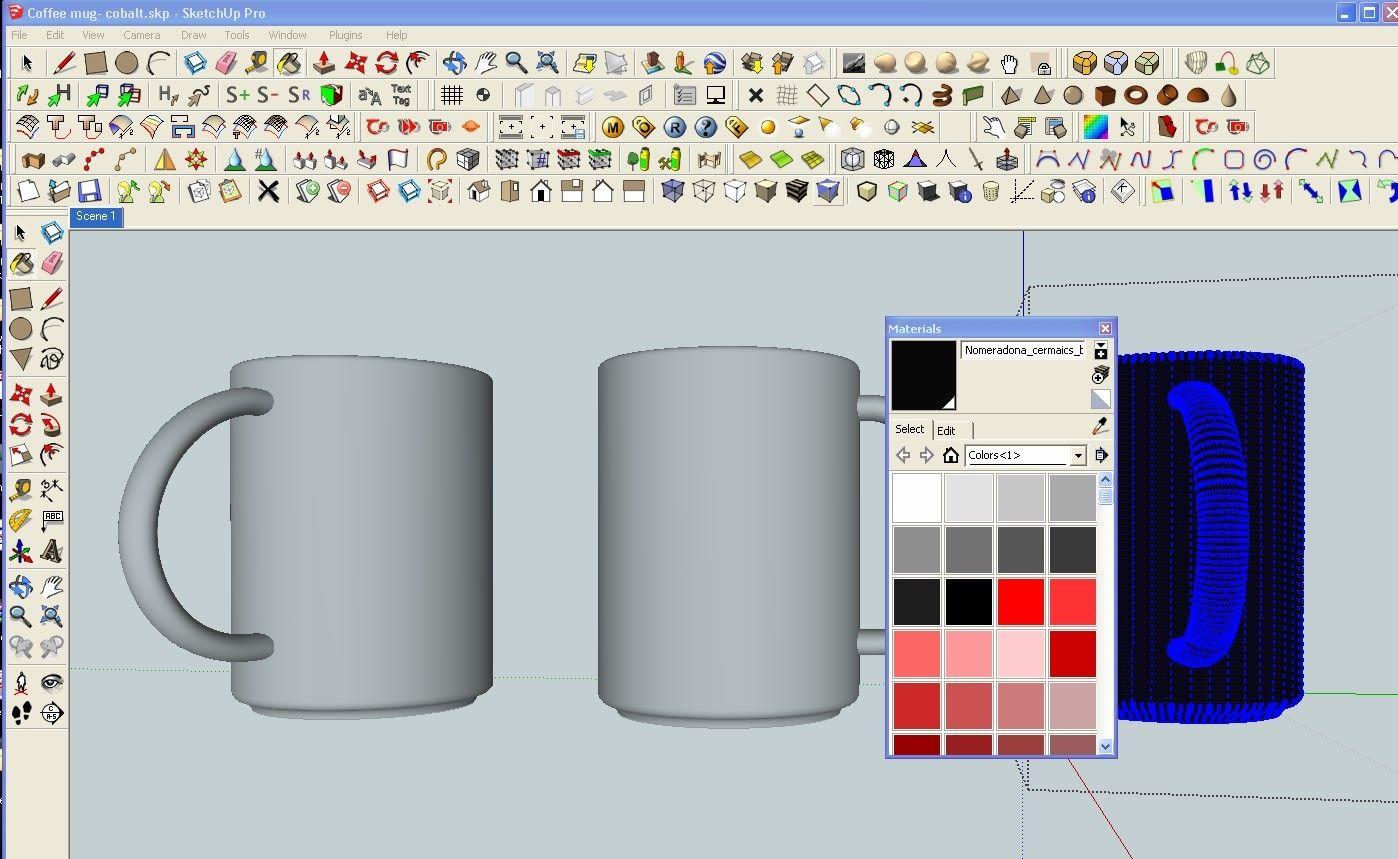Click the Google Earth place model icon
The image size is (1398, 859).
coord(713,63)
